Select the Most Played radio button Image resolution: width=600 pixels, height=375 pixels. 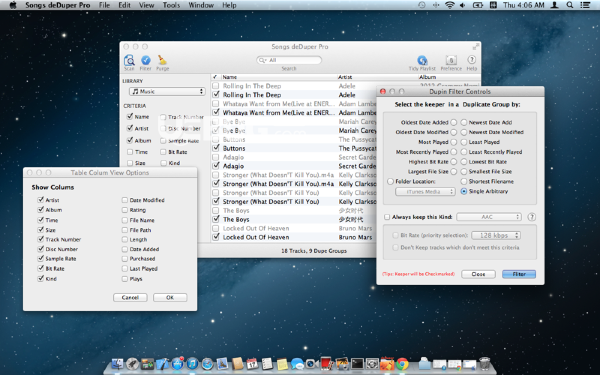tap(453, 142)
